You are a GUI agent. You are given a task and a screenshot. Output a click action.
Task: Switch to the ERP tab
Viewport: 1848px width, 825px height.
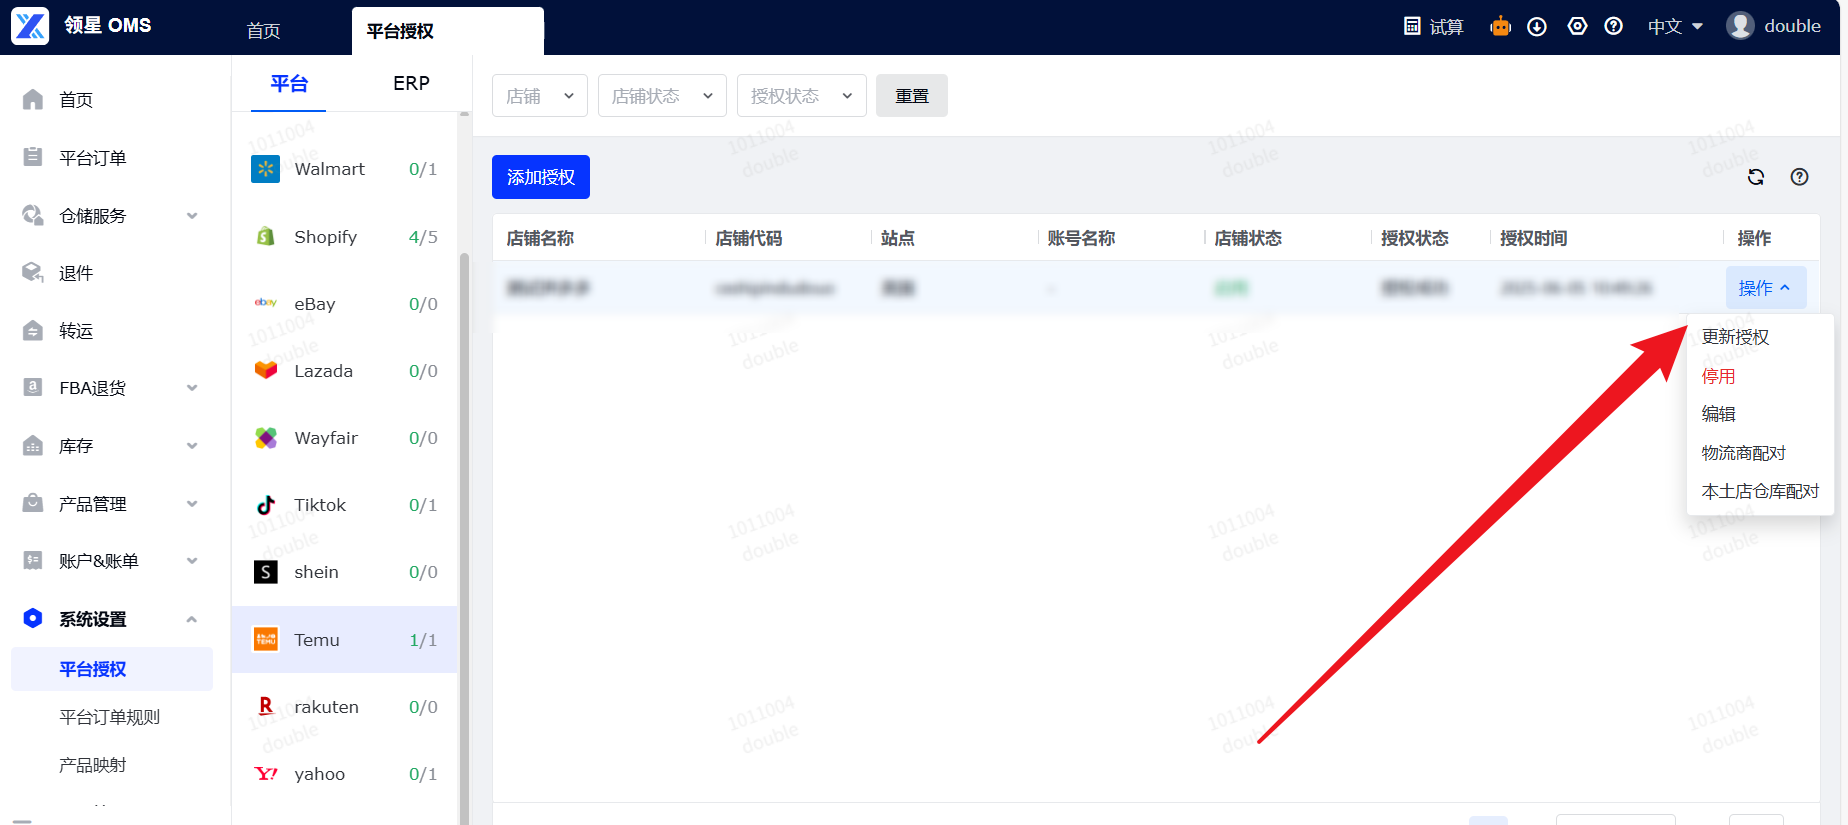[x=411, y=83]
